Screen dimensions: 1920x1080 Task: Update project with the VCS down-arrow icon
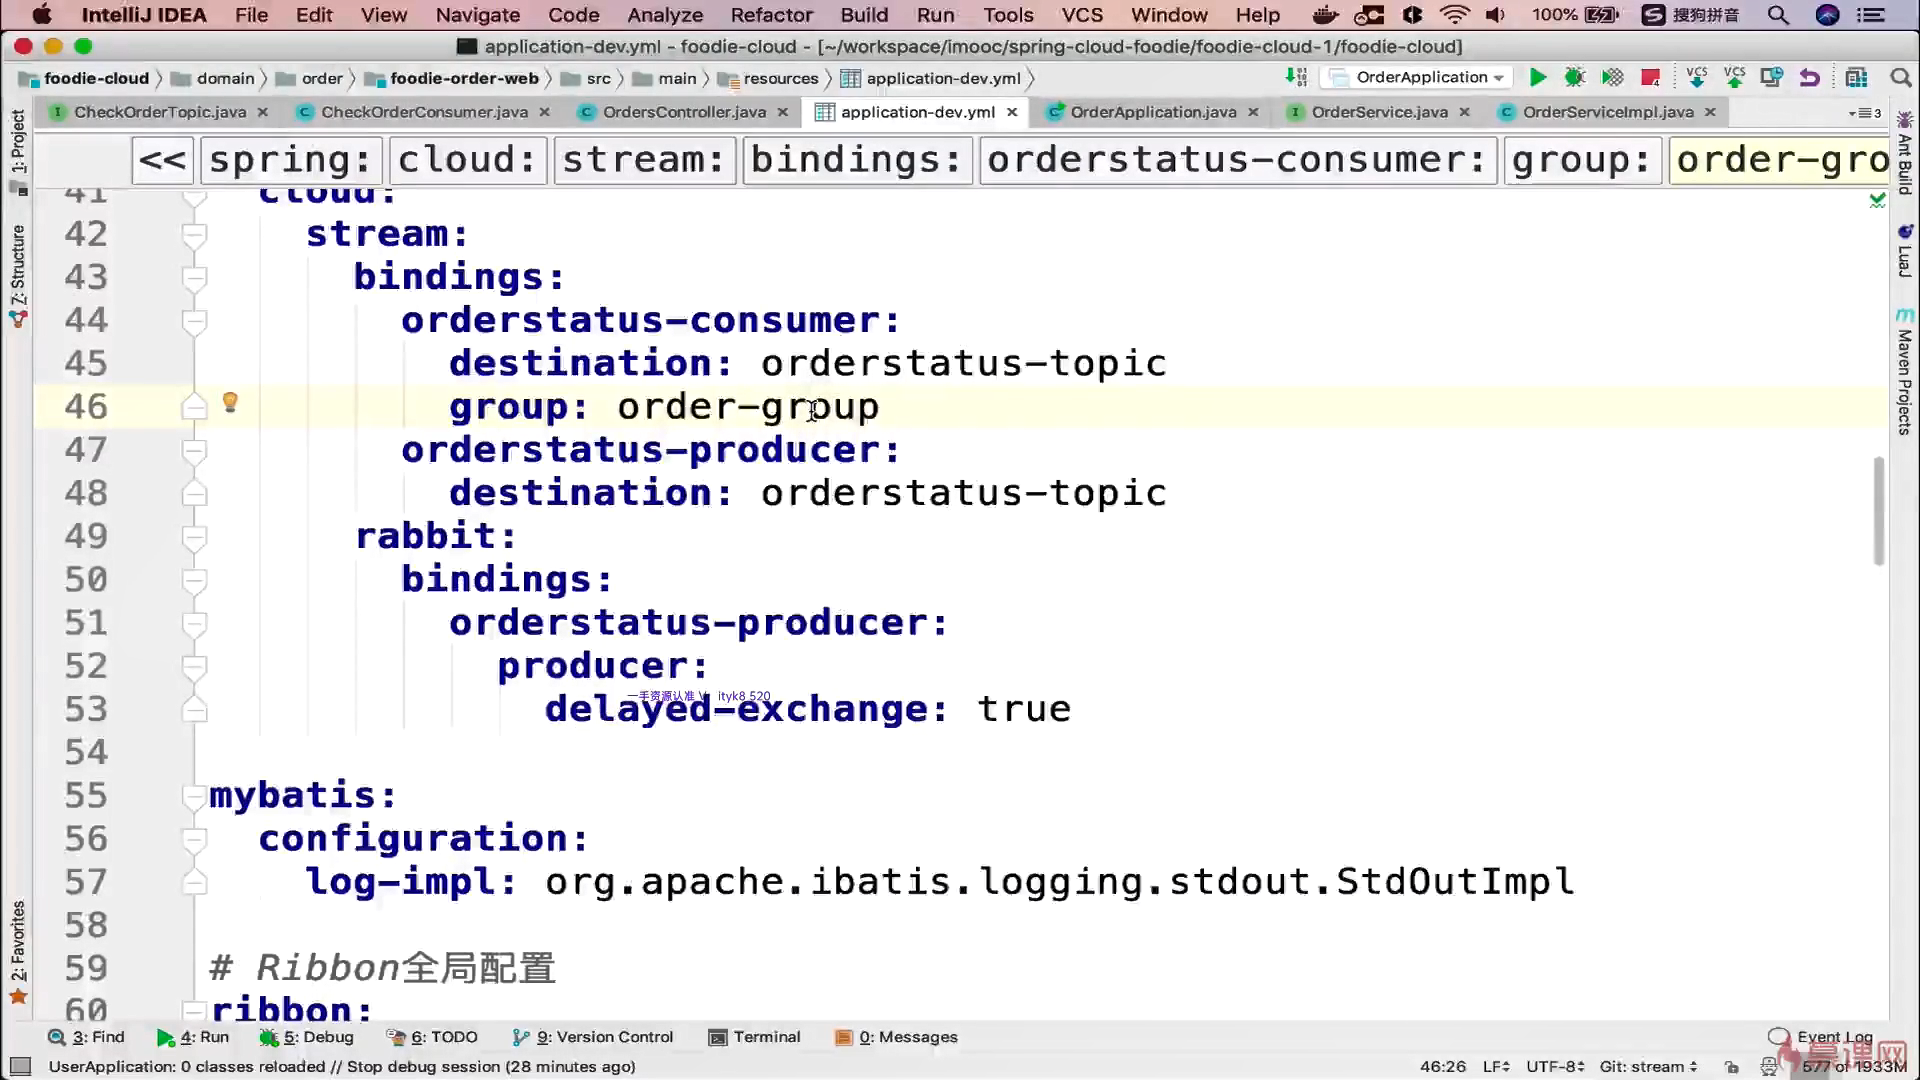1697,77
